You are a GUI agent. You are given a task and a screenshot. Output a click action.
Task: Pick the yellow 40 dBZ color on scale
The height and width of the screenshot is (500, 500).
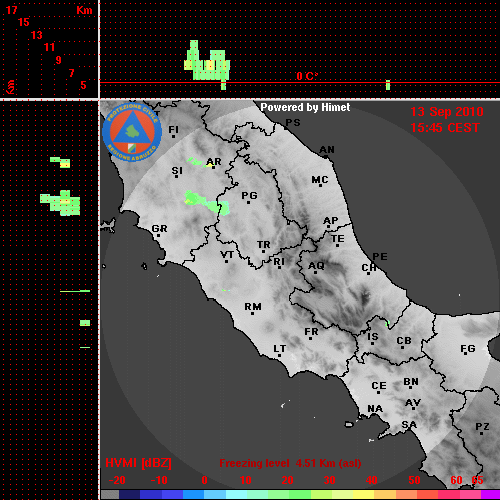(x=363, y=494)
